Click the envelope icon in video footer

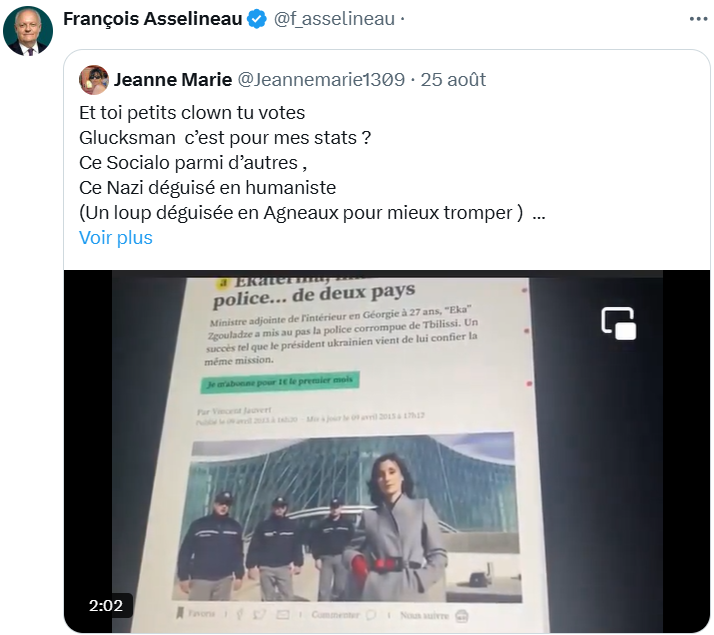coord(283,615)
